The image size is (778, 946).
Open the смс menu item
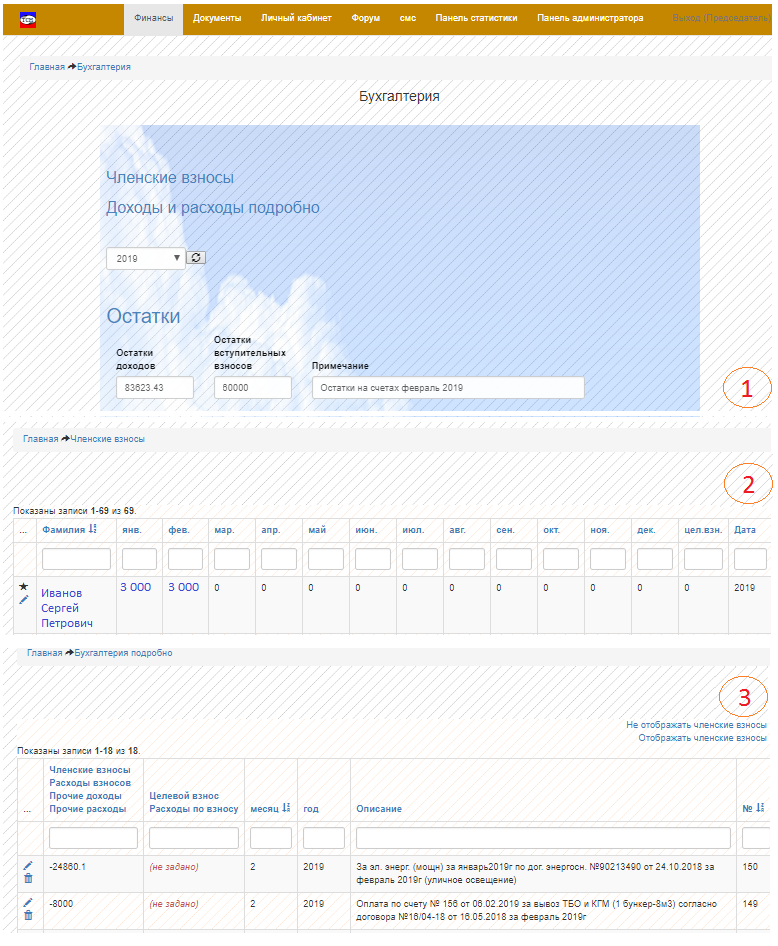pos(408,18)
